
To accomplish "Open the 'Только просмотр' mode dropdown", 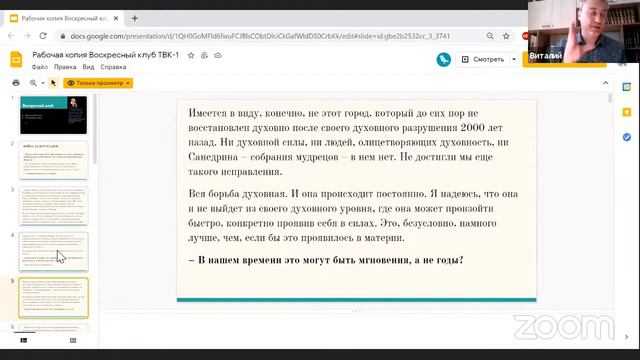I will click(98, 83).
